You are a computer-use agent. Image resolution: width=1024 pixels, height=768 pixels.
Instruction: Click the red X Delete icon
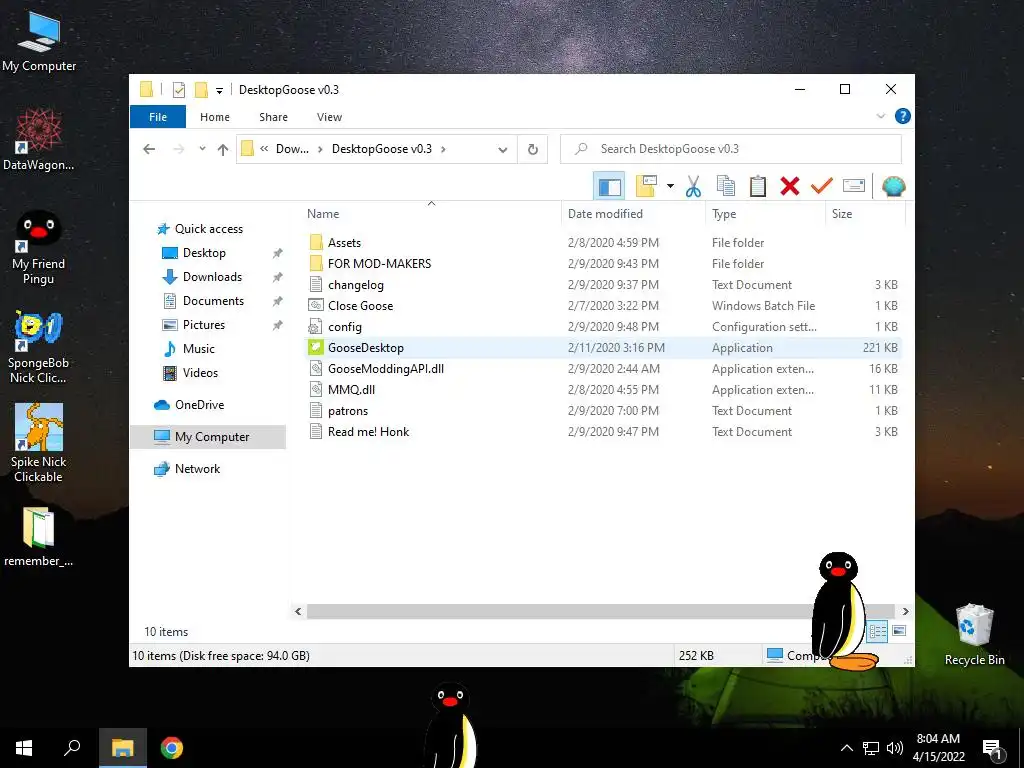pos(790,187)
